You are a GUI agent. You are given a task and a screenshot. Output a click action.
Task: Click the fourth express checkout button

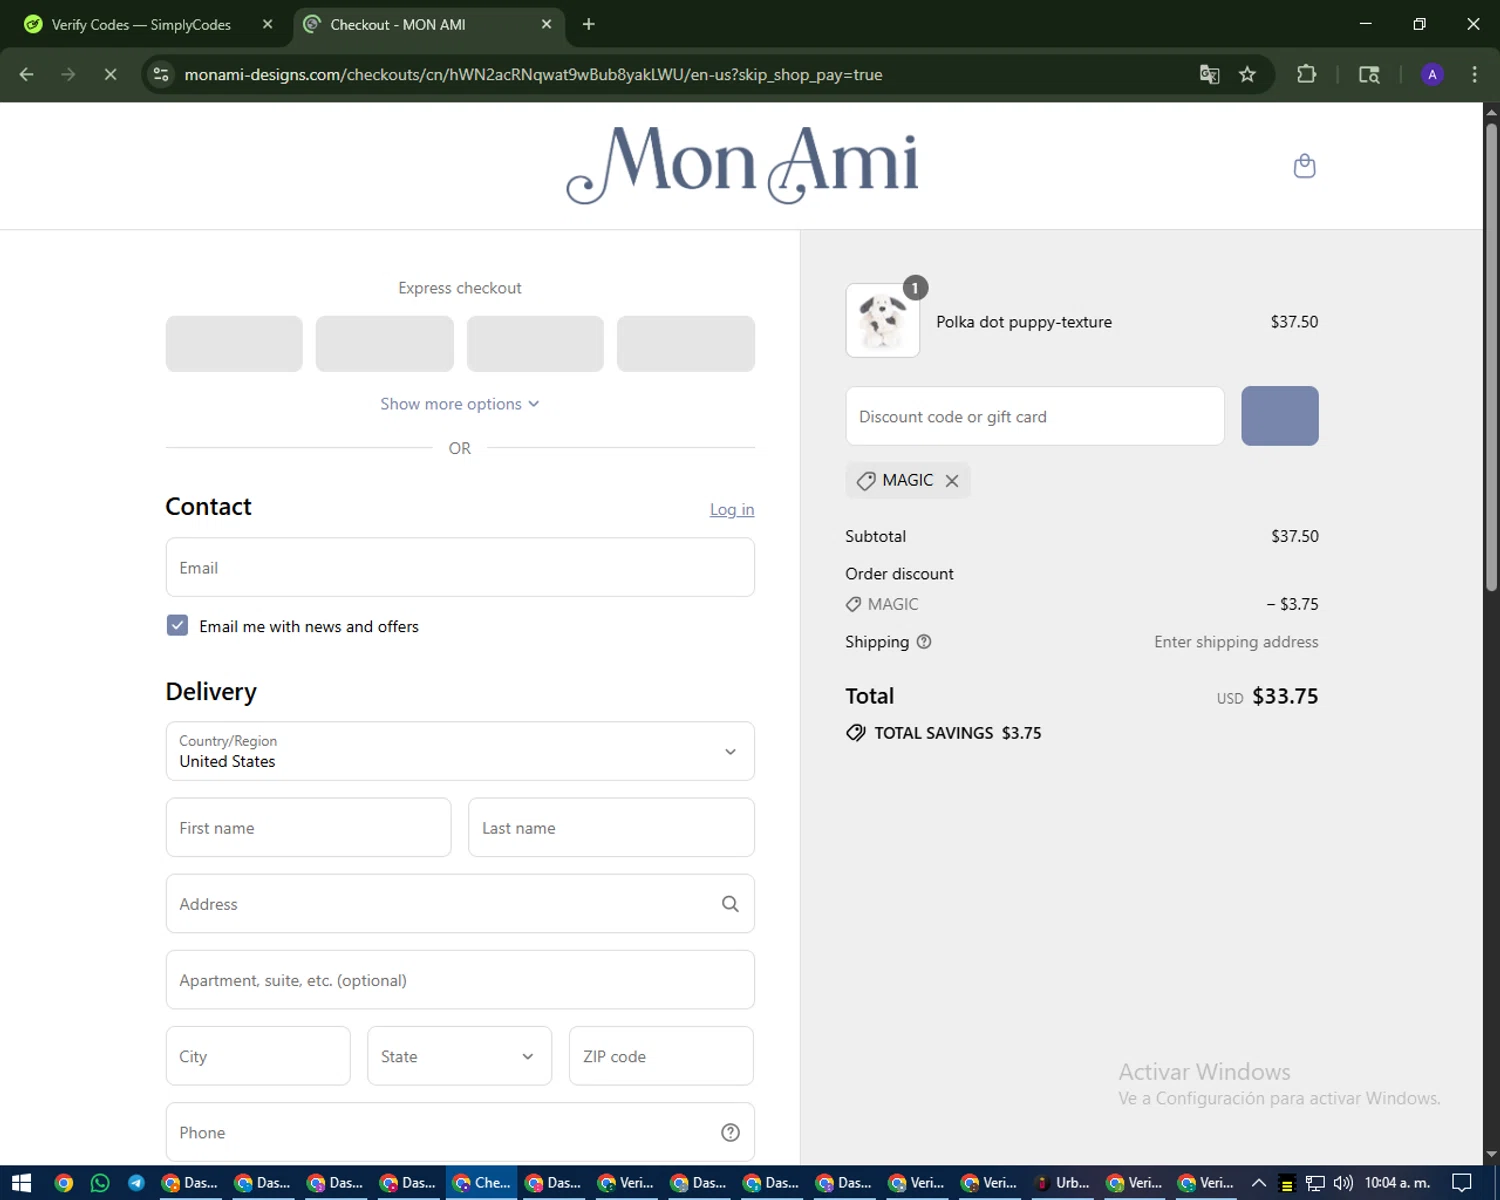click(686, 344)
